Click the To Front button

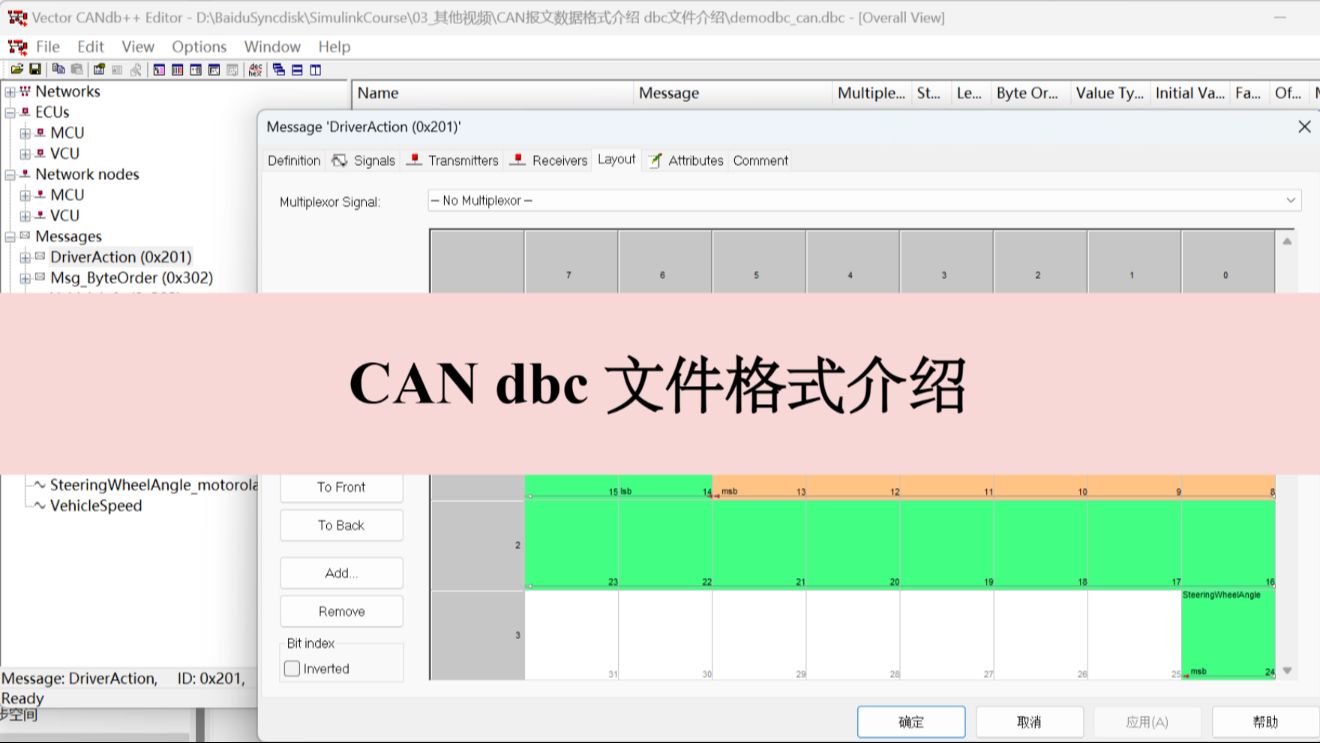341,487
